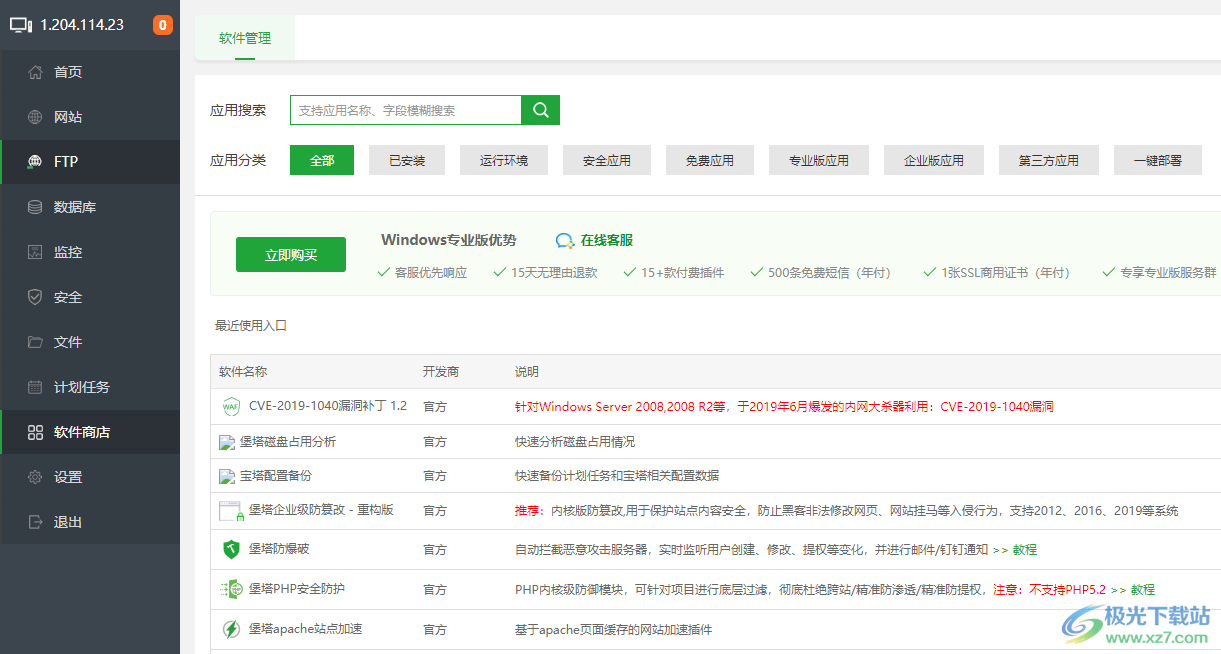This screenshot has height=654, width=1221.
Task: Click the grid icon next to 软件商店
Action: click(35, 432)
